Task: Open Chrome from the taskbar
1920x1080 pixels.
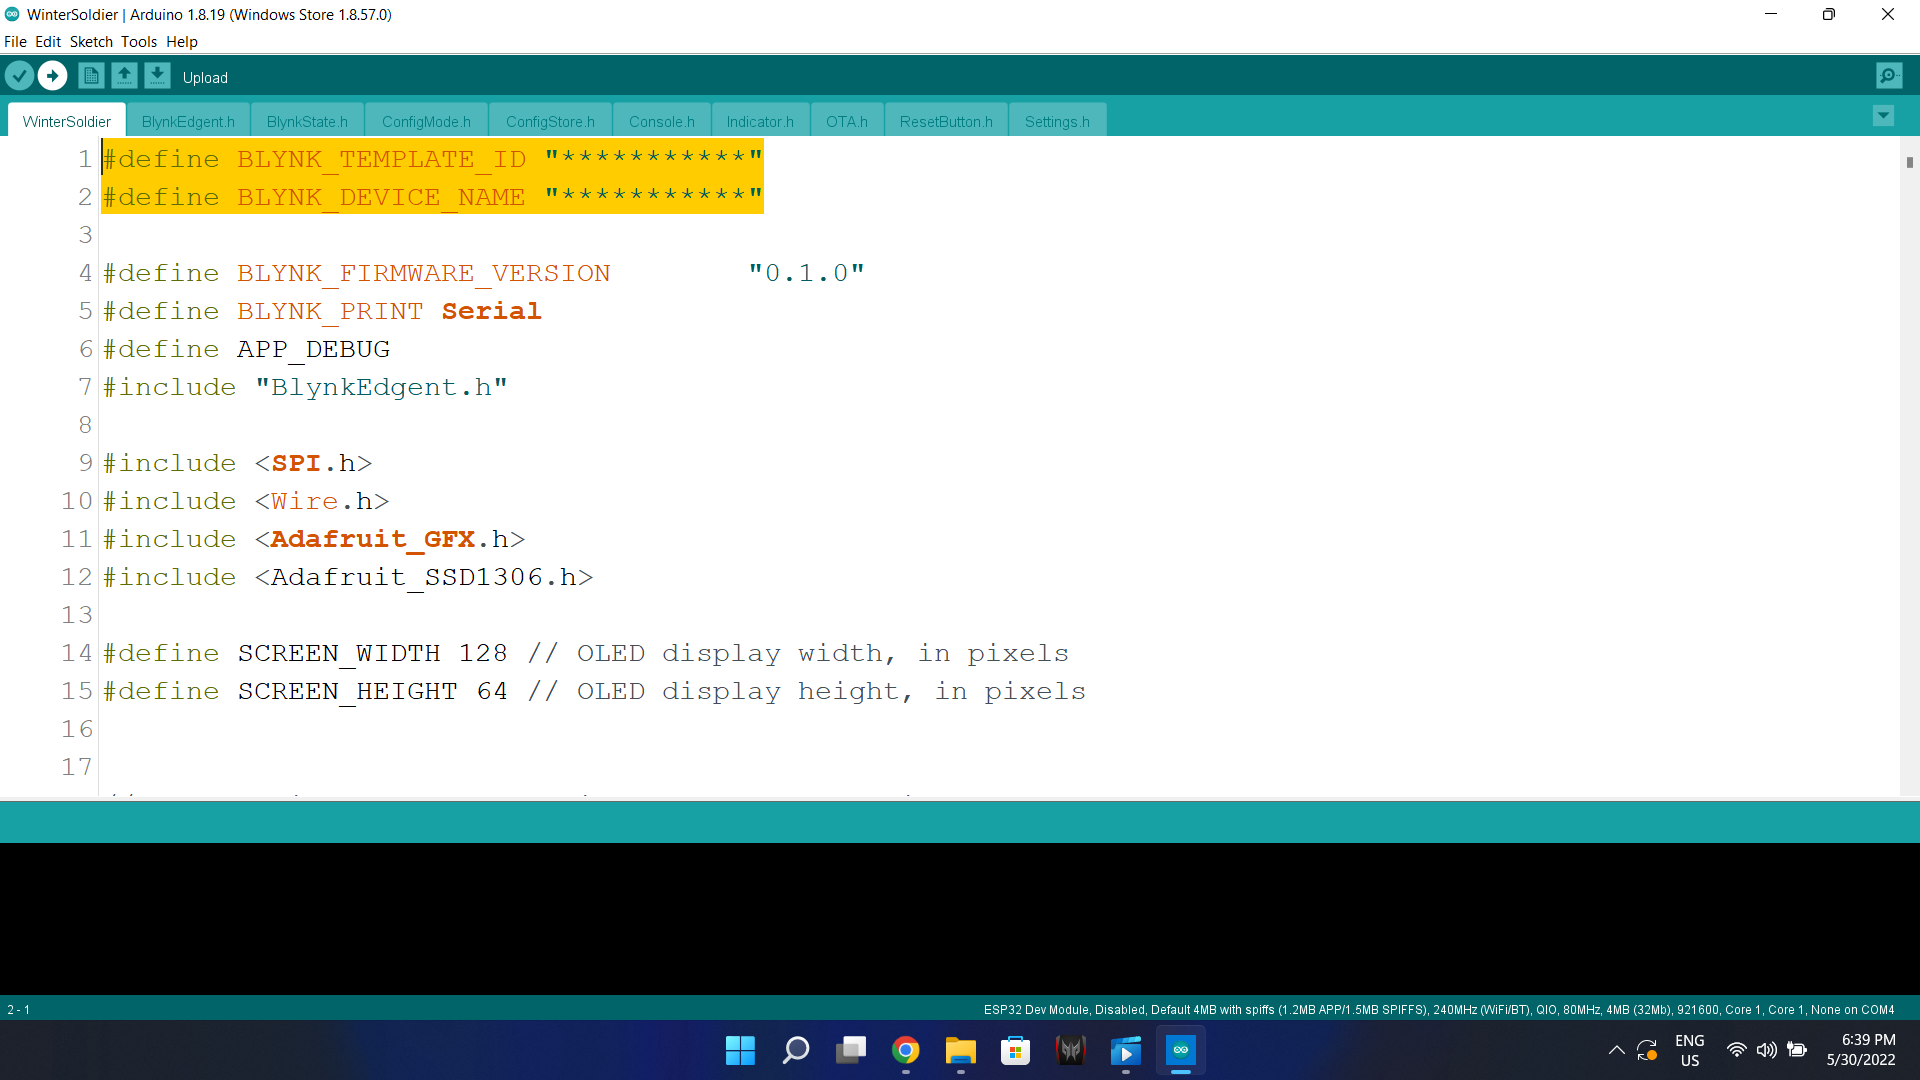Action: coord(906,1051)
